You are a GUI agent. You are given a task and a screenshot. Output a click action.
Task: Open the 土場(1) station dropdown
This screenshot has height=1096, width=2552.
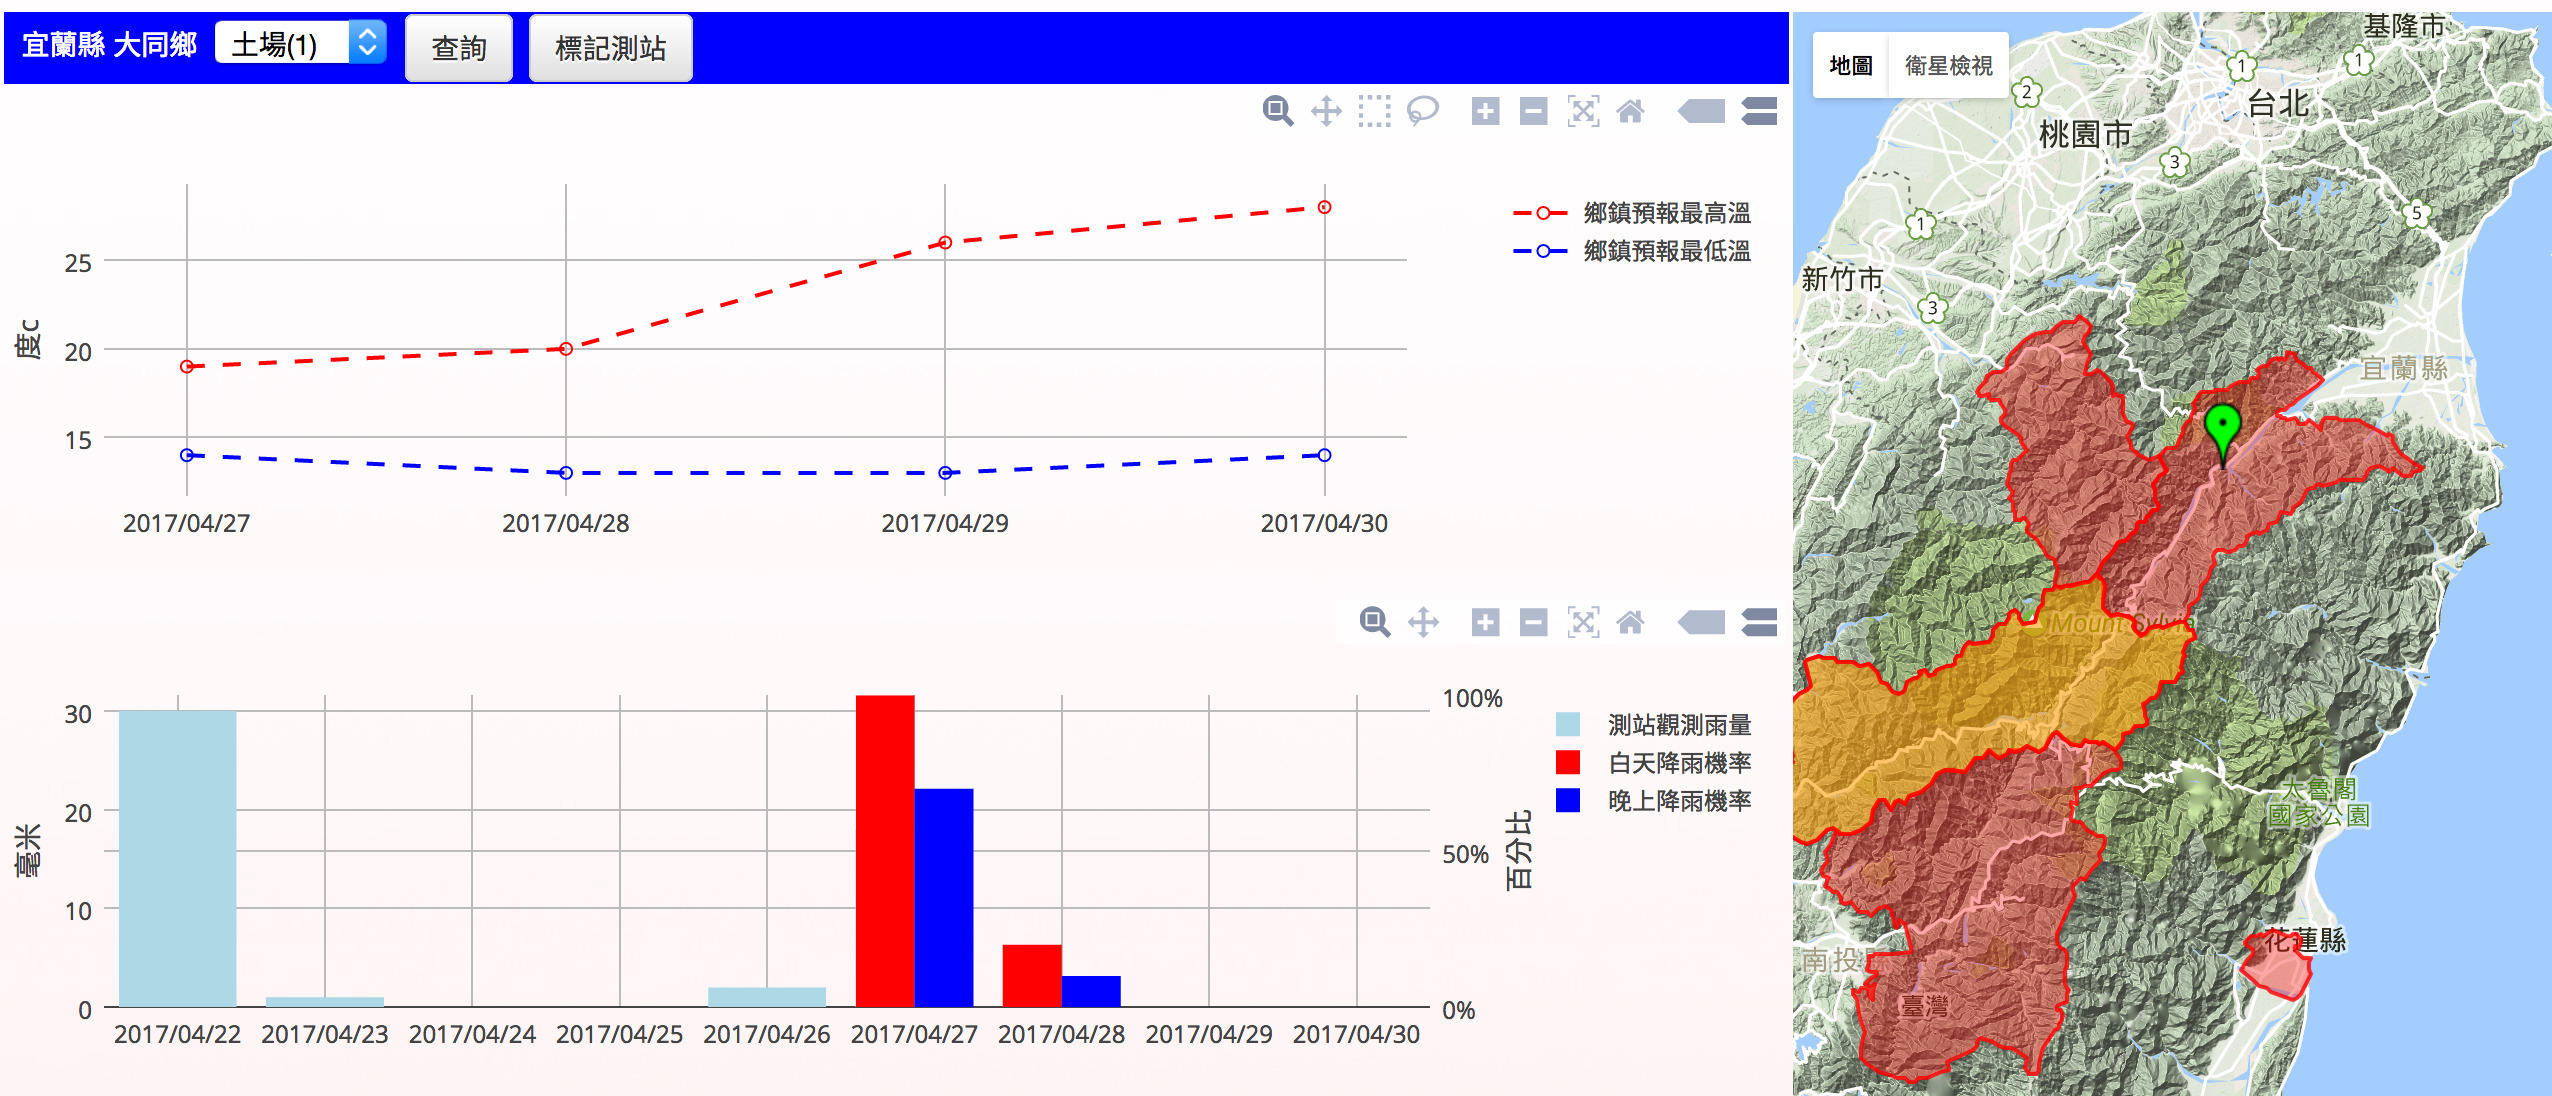click(x=300, y=44)
